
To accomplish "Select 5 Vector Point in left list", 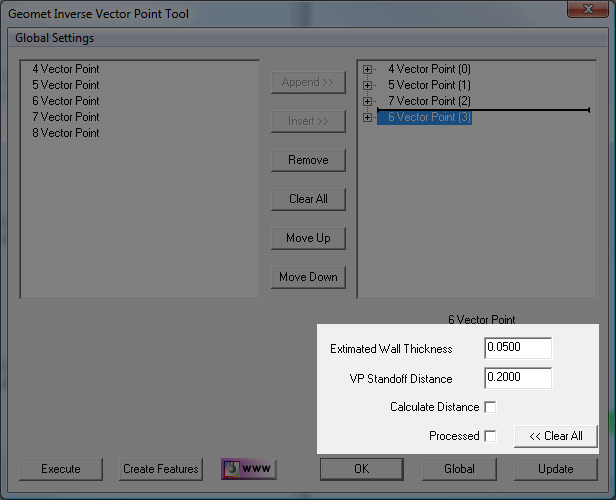I will coord(66,85).
